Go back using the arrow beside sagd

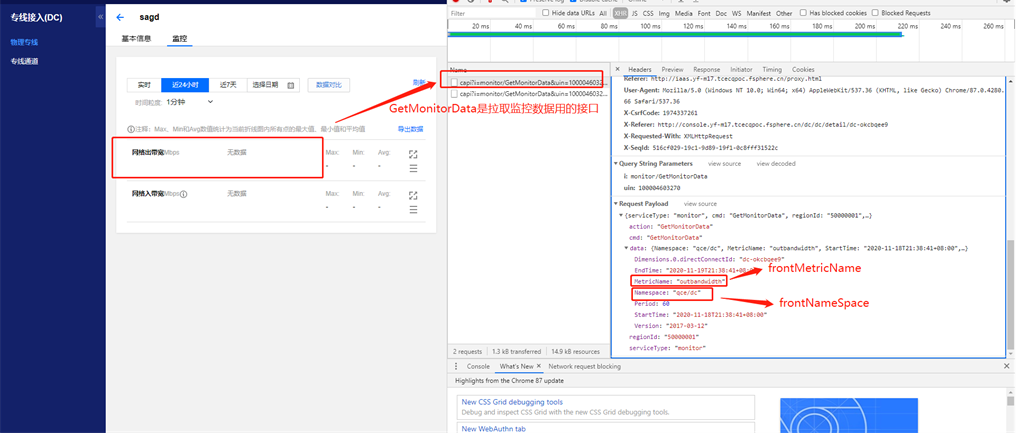120,18
